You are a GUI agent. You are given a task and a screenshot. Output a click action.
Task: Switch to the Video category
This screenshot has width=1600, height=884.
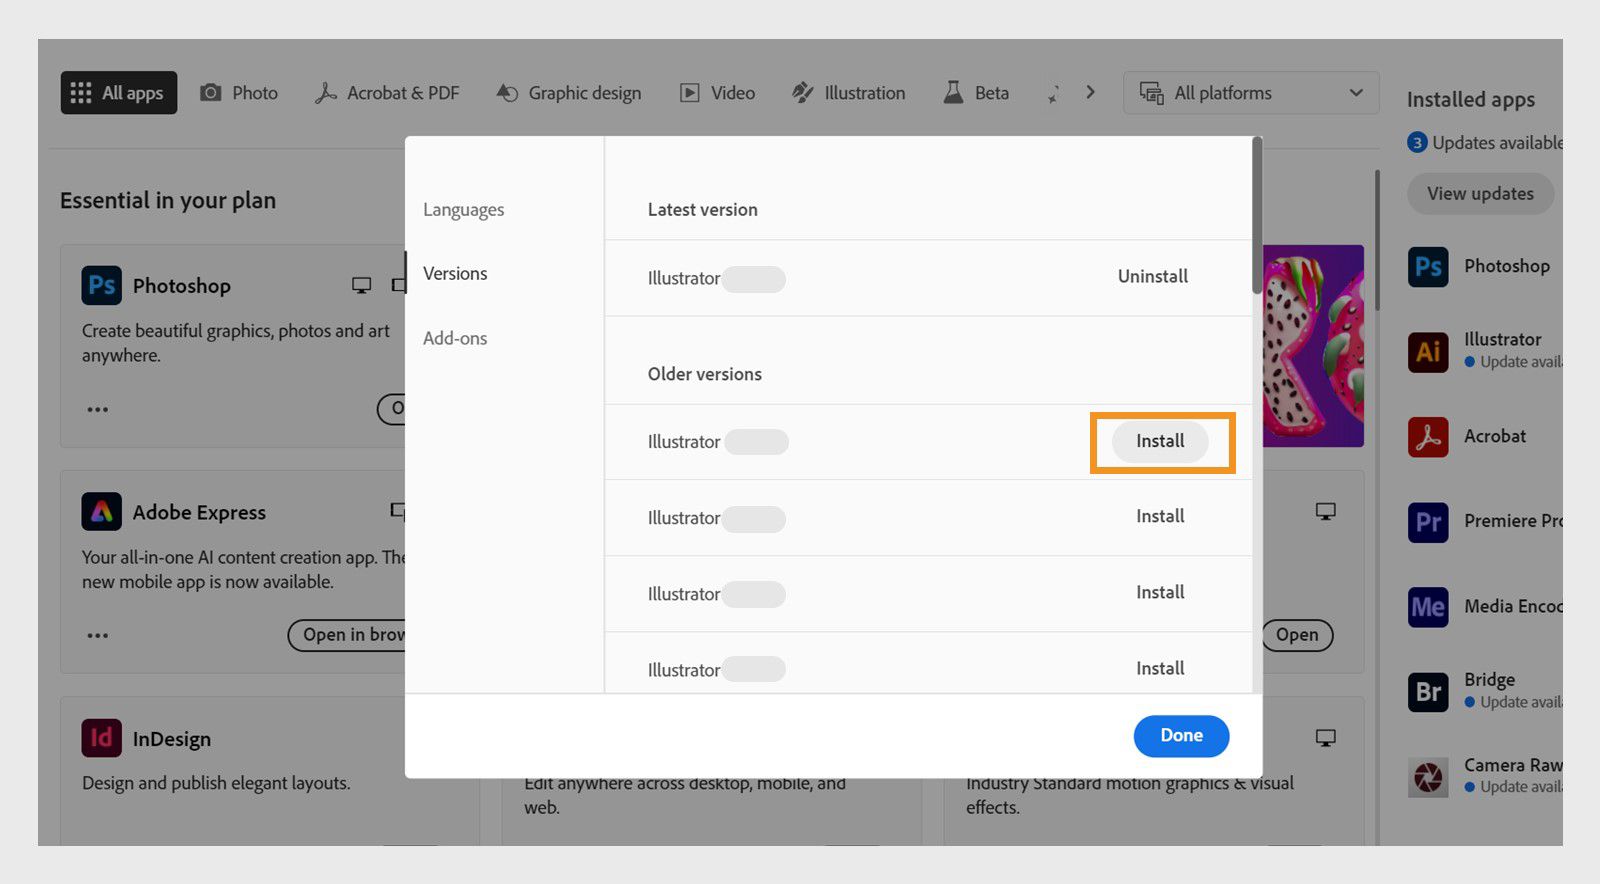[x=718, y=93]
